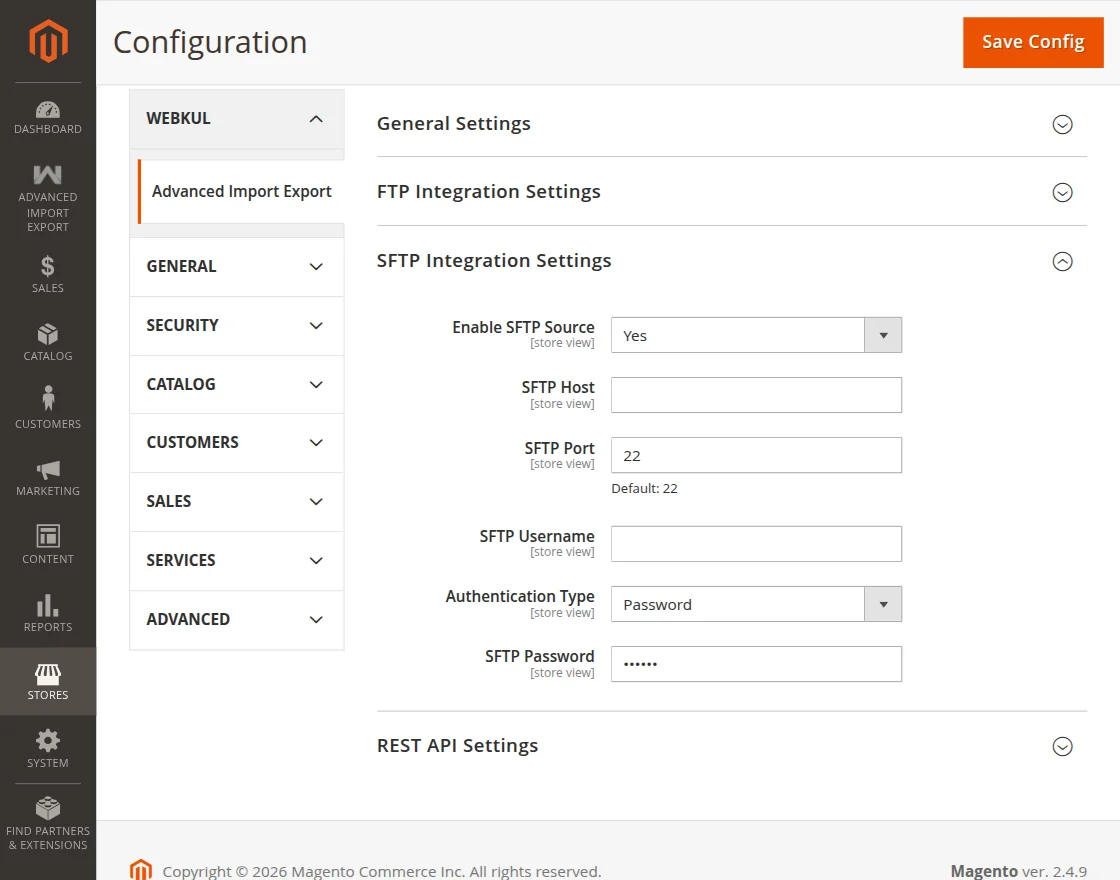The height and width of the screenshot is (880, 1120).
Task: Expand the GENERAL config section
Action: (236, 266)
